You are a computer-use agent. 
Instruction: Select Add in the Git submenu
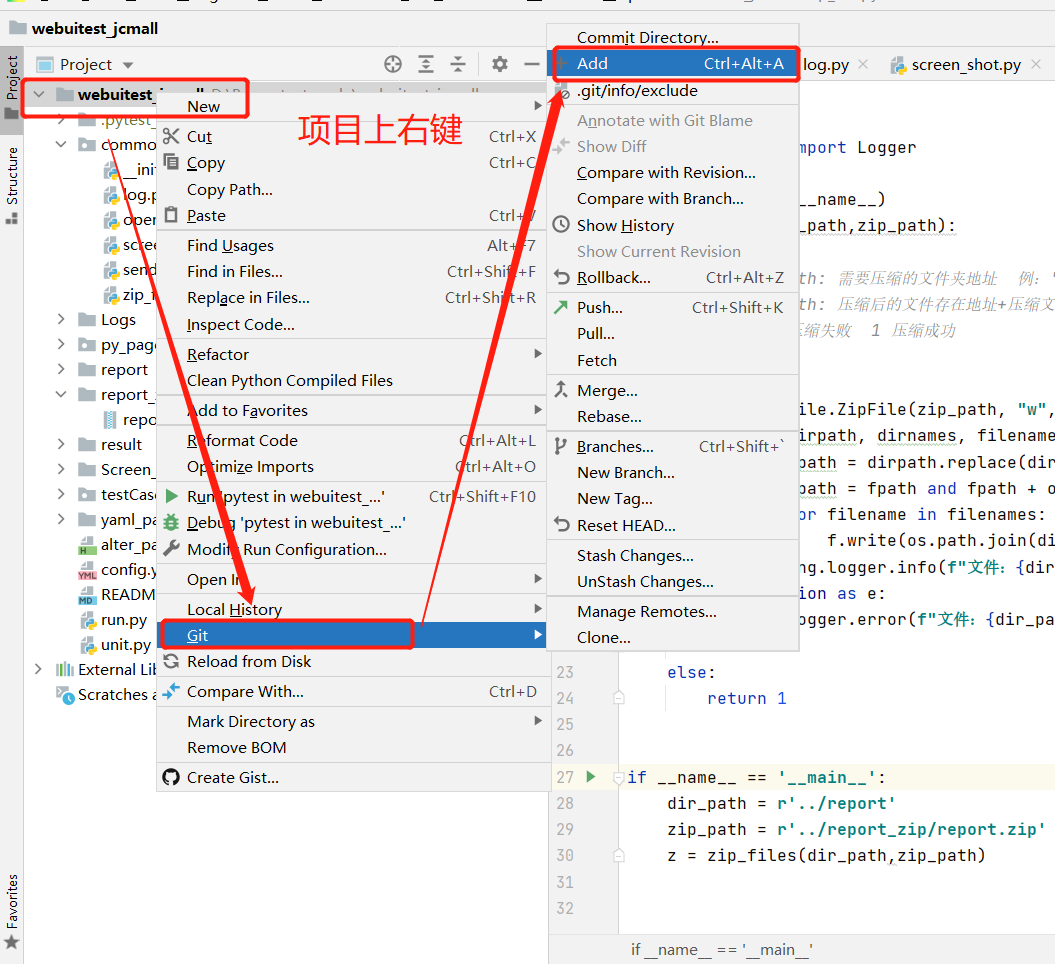[x=673, y=63]
